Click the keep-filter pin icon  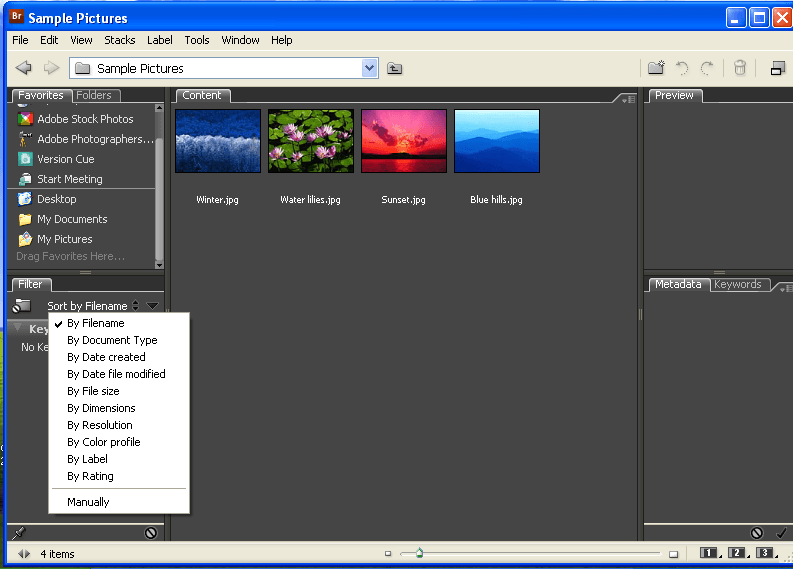click(19, 533)
